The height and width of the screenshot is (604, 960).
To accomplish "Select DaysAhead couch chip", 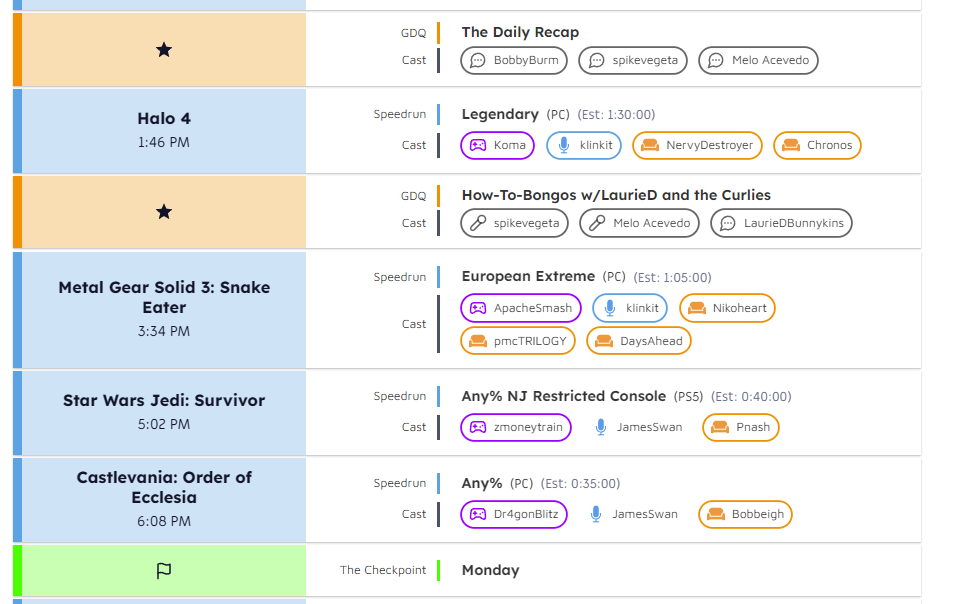I will coord(639,341).
